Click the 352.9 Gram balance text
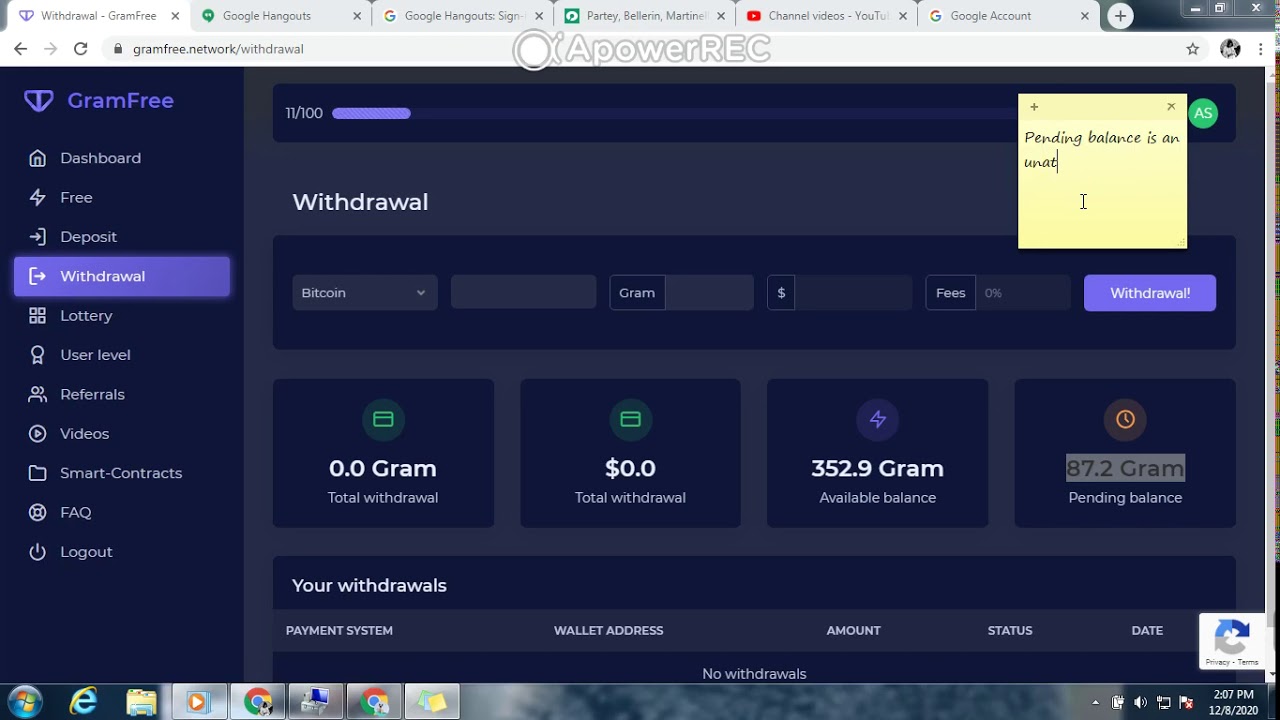 877,468
